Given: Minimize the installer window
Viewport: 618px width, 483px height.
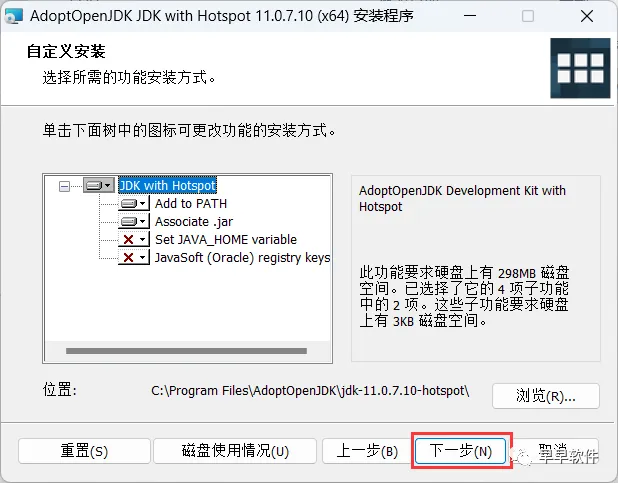Looking at the screenshot, I should coord(470,16).
